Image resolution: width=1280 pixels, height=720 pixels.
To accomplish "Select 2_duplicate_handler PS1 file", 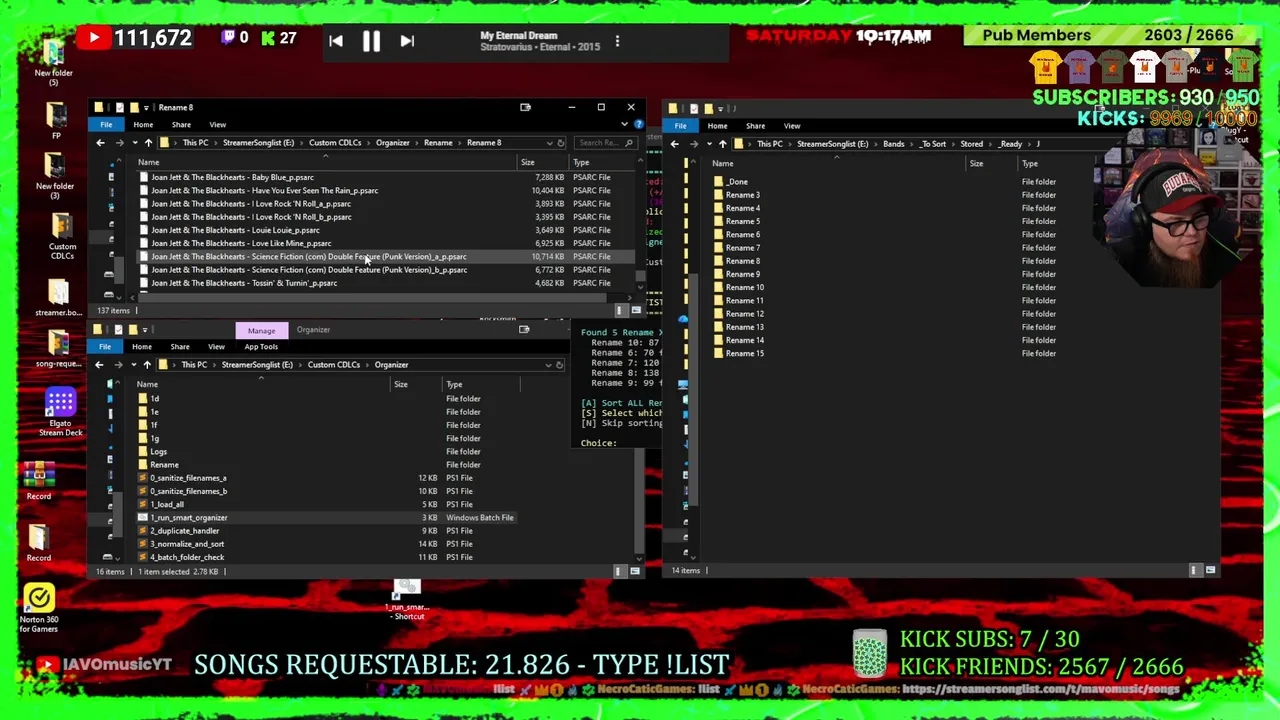I will pos(184,531).
